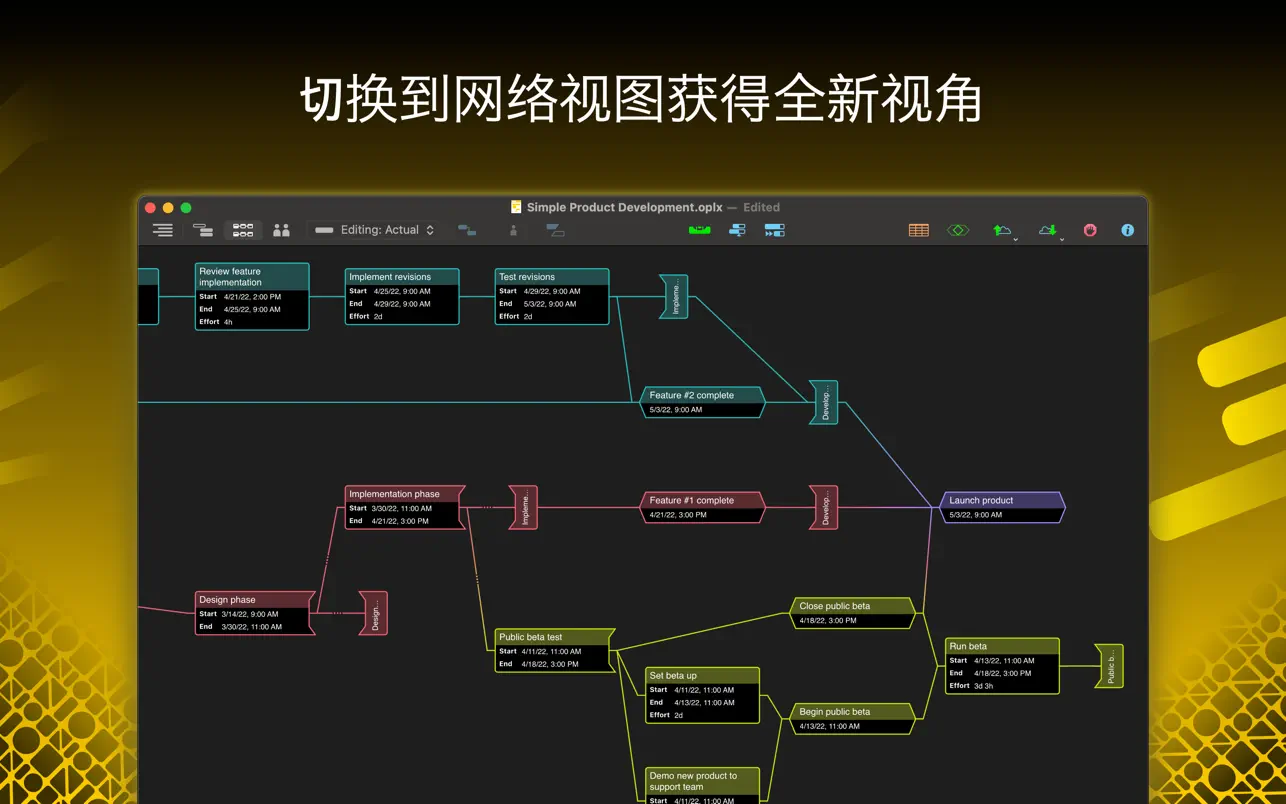
Task: Select the Launch product milestone node
Action: [1002, 507]
